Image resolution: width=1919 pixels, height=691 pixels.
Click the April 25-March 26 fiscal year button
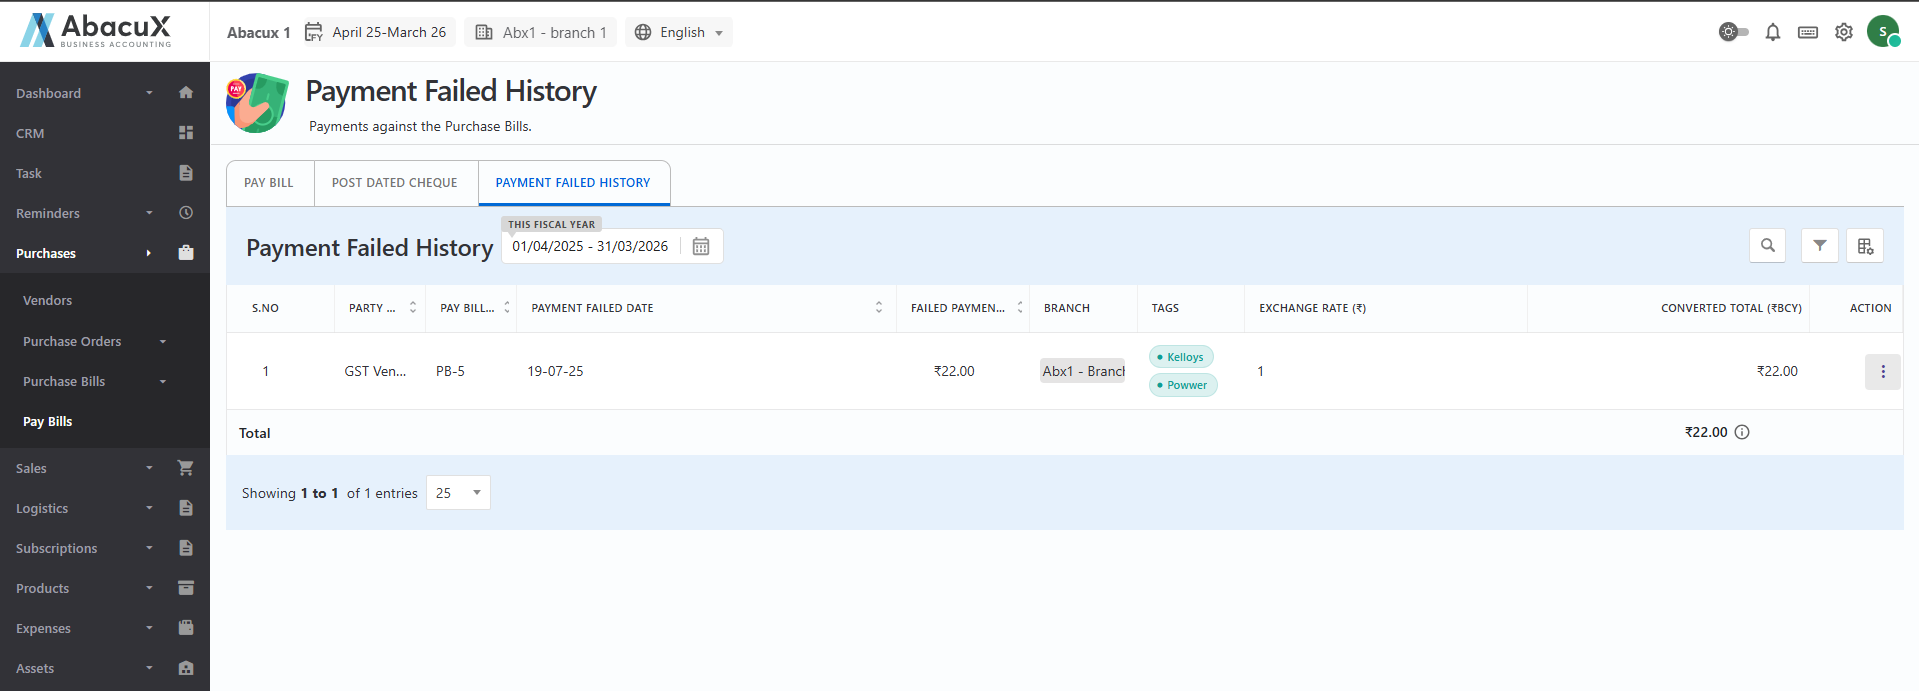point(376,32)
